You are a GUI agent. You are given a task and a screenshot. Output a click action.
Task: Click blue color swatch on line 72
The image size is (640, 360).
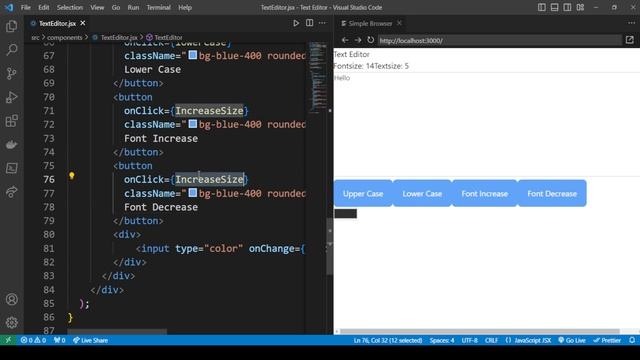click(x=193, y=124)
